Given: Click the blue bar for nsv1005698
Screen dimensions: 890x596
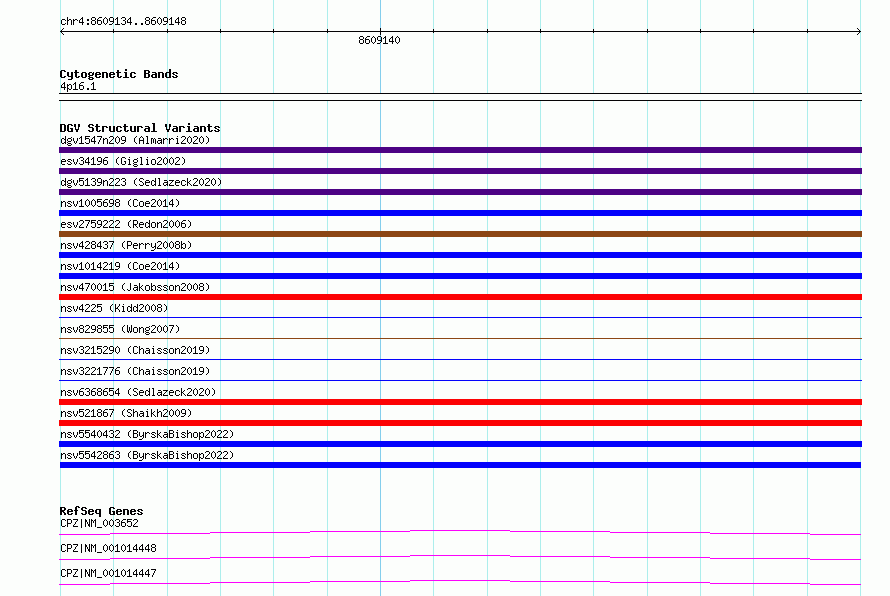Looking at the screenshot, I should pos(460,213).
